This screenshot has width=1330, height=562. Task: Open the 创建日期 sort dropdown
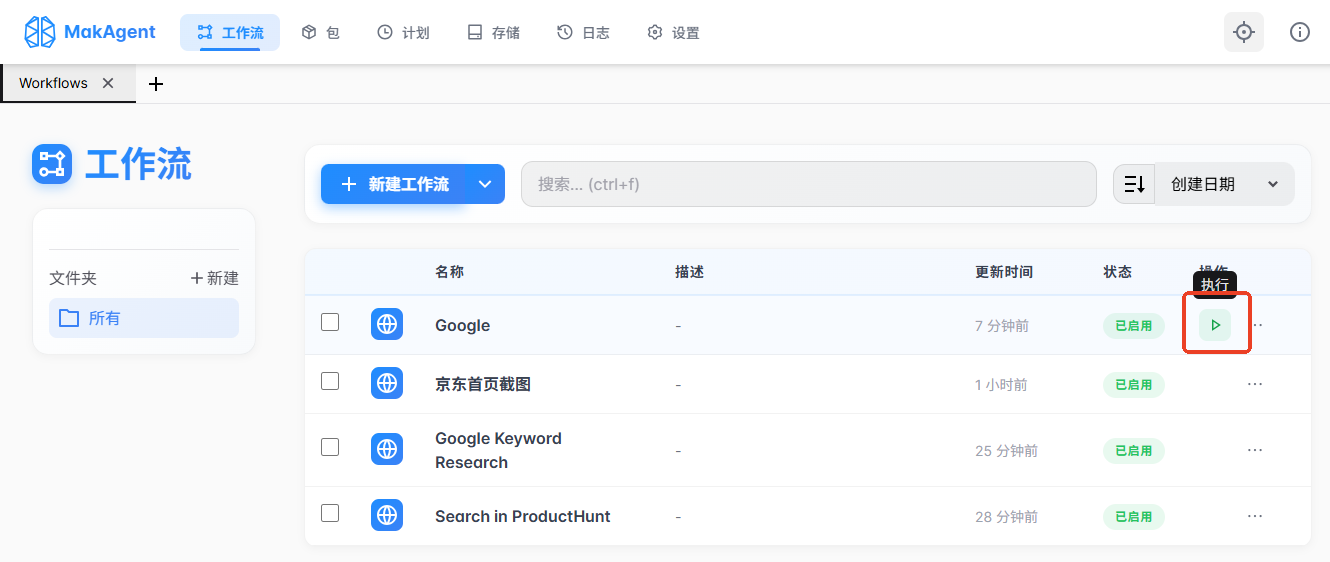(x=1224, y=184)
